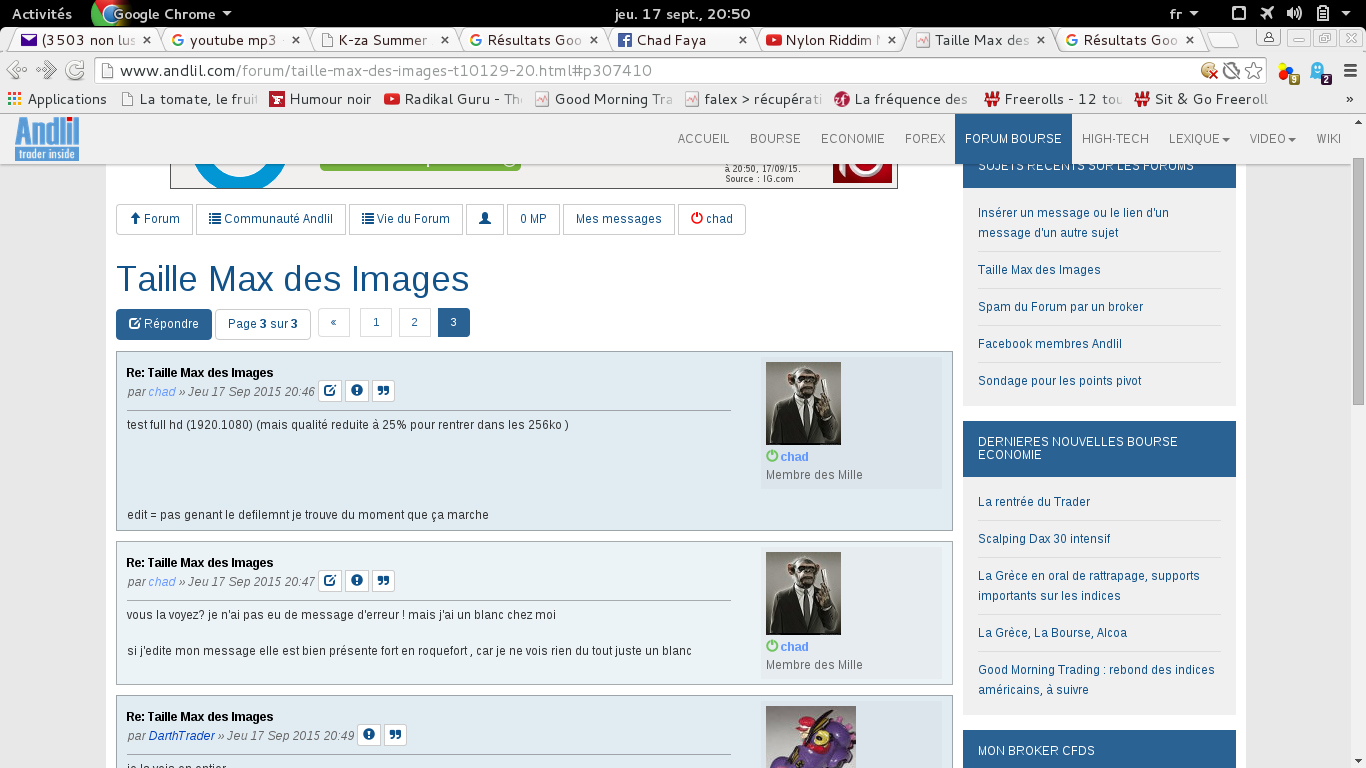Switch to the youtube mp3 tab

tap(232, 40)
